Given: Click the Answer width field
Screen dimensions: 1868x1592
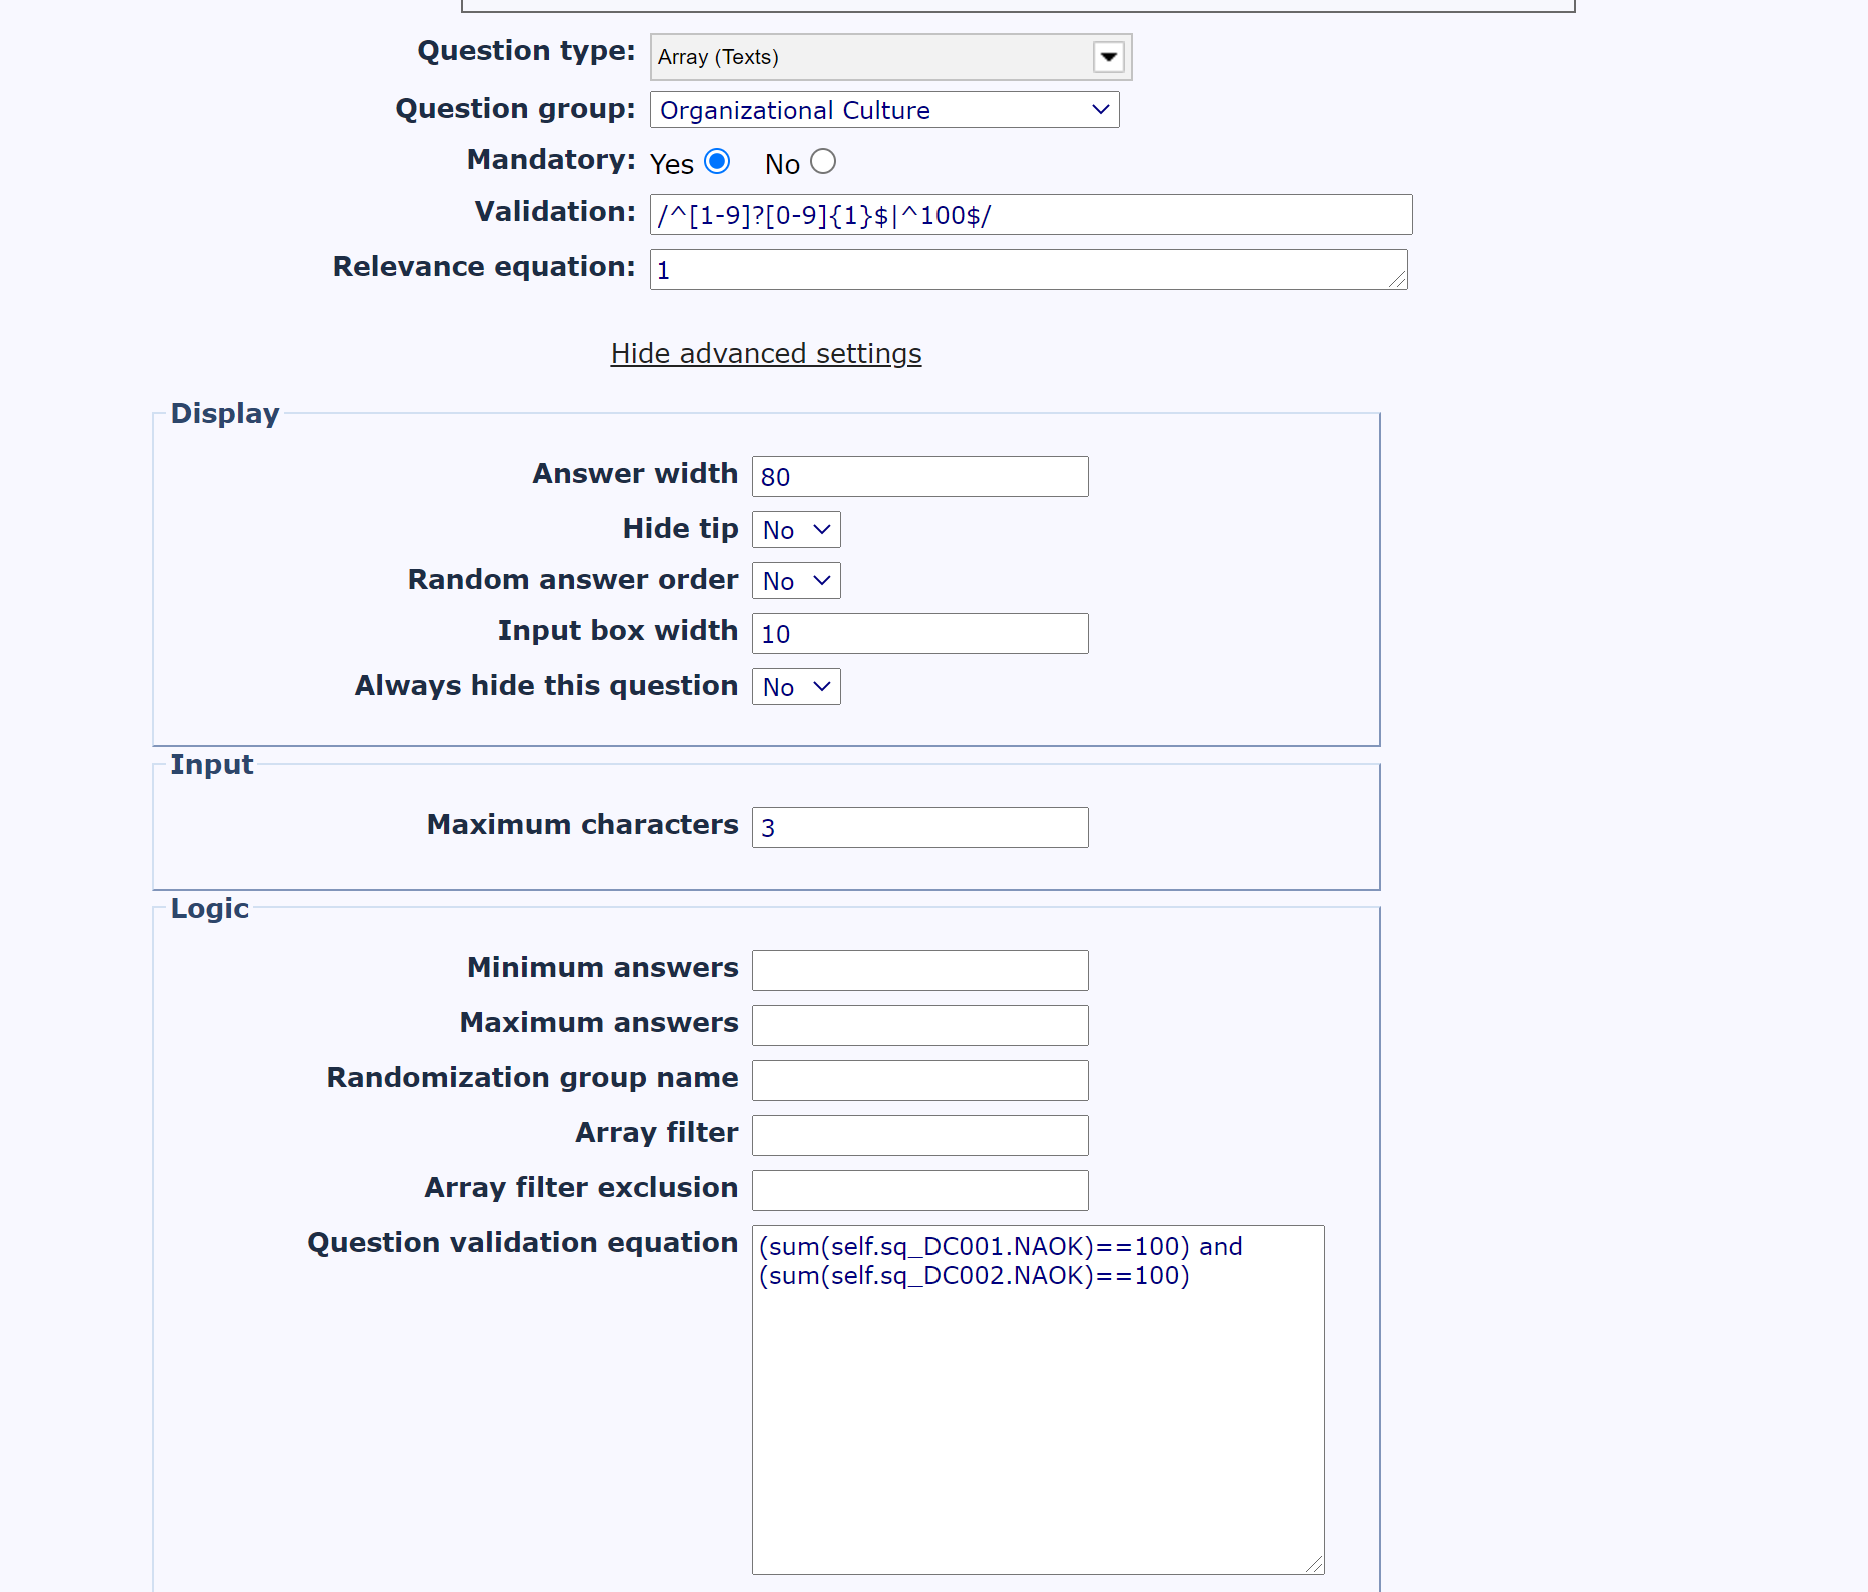Looking at the screenshot, I should [919, 477].
